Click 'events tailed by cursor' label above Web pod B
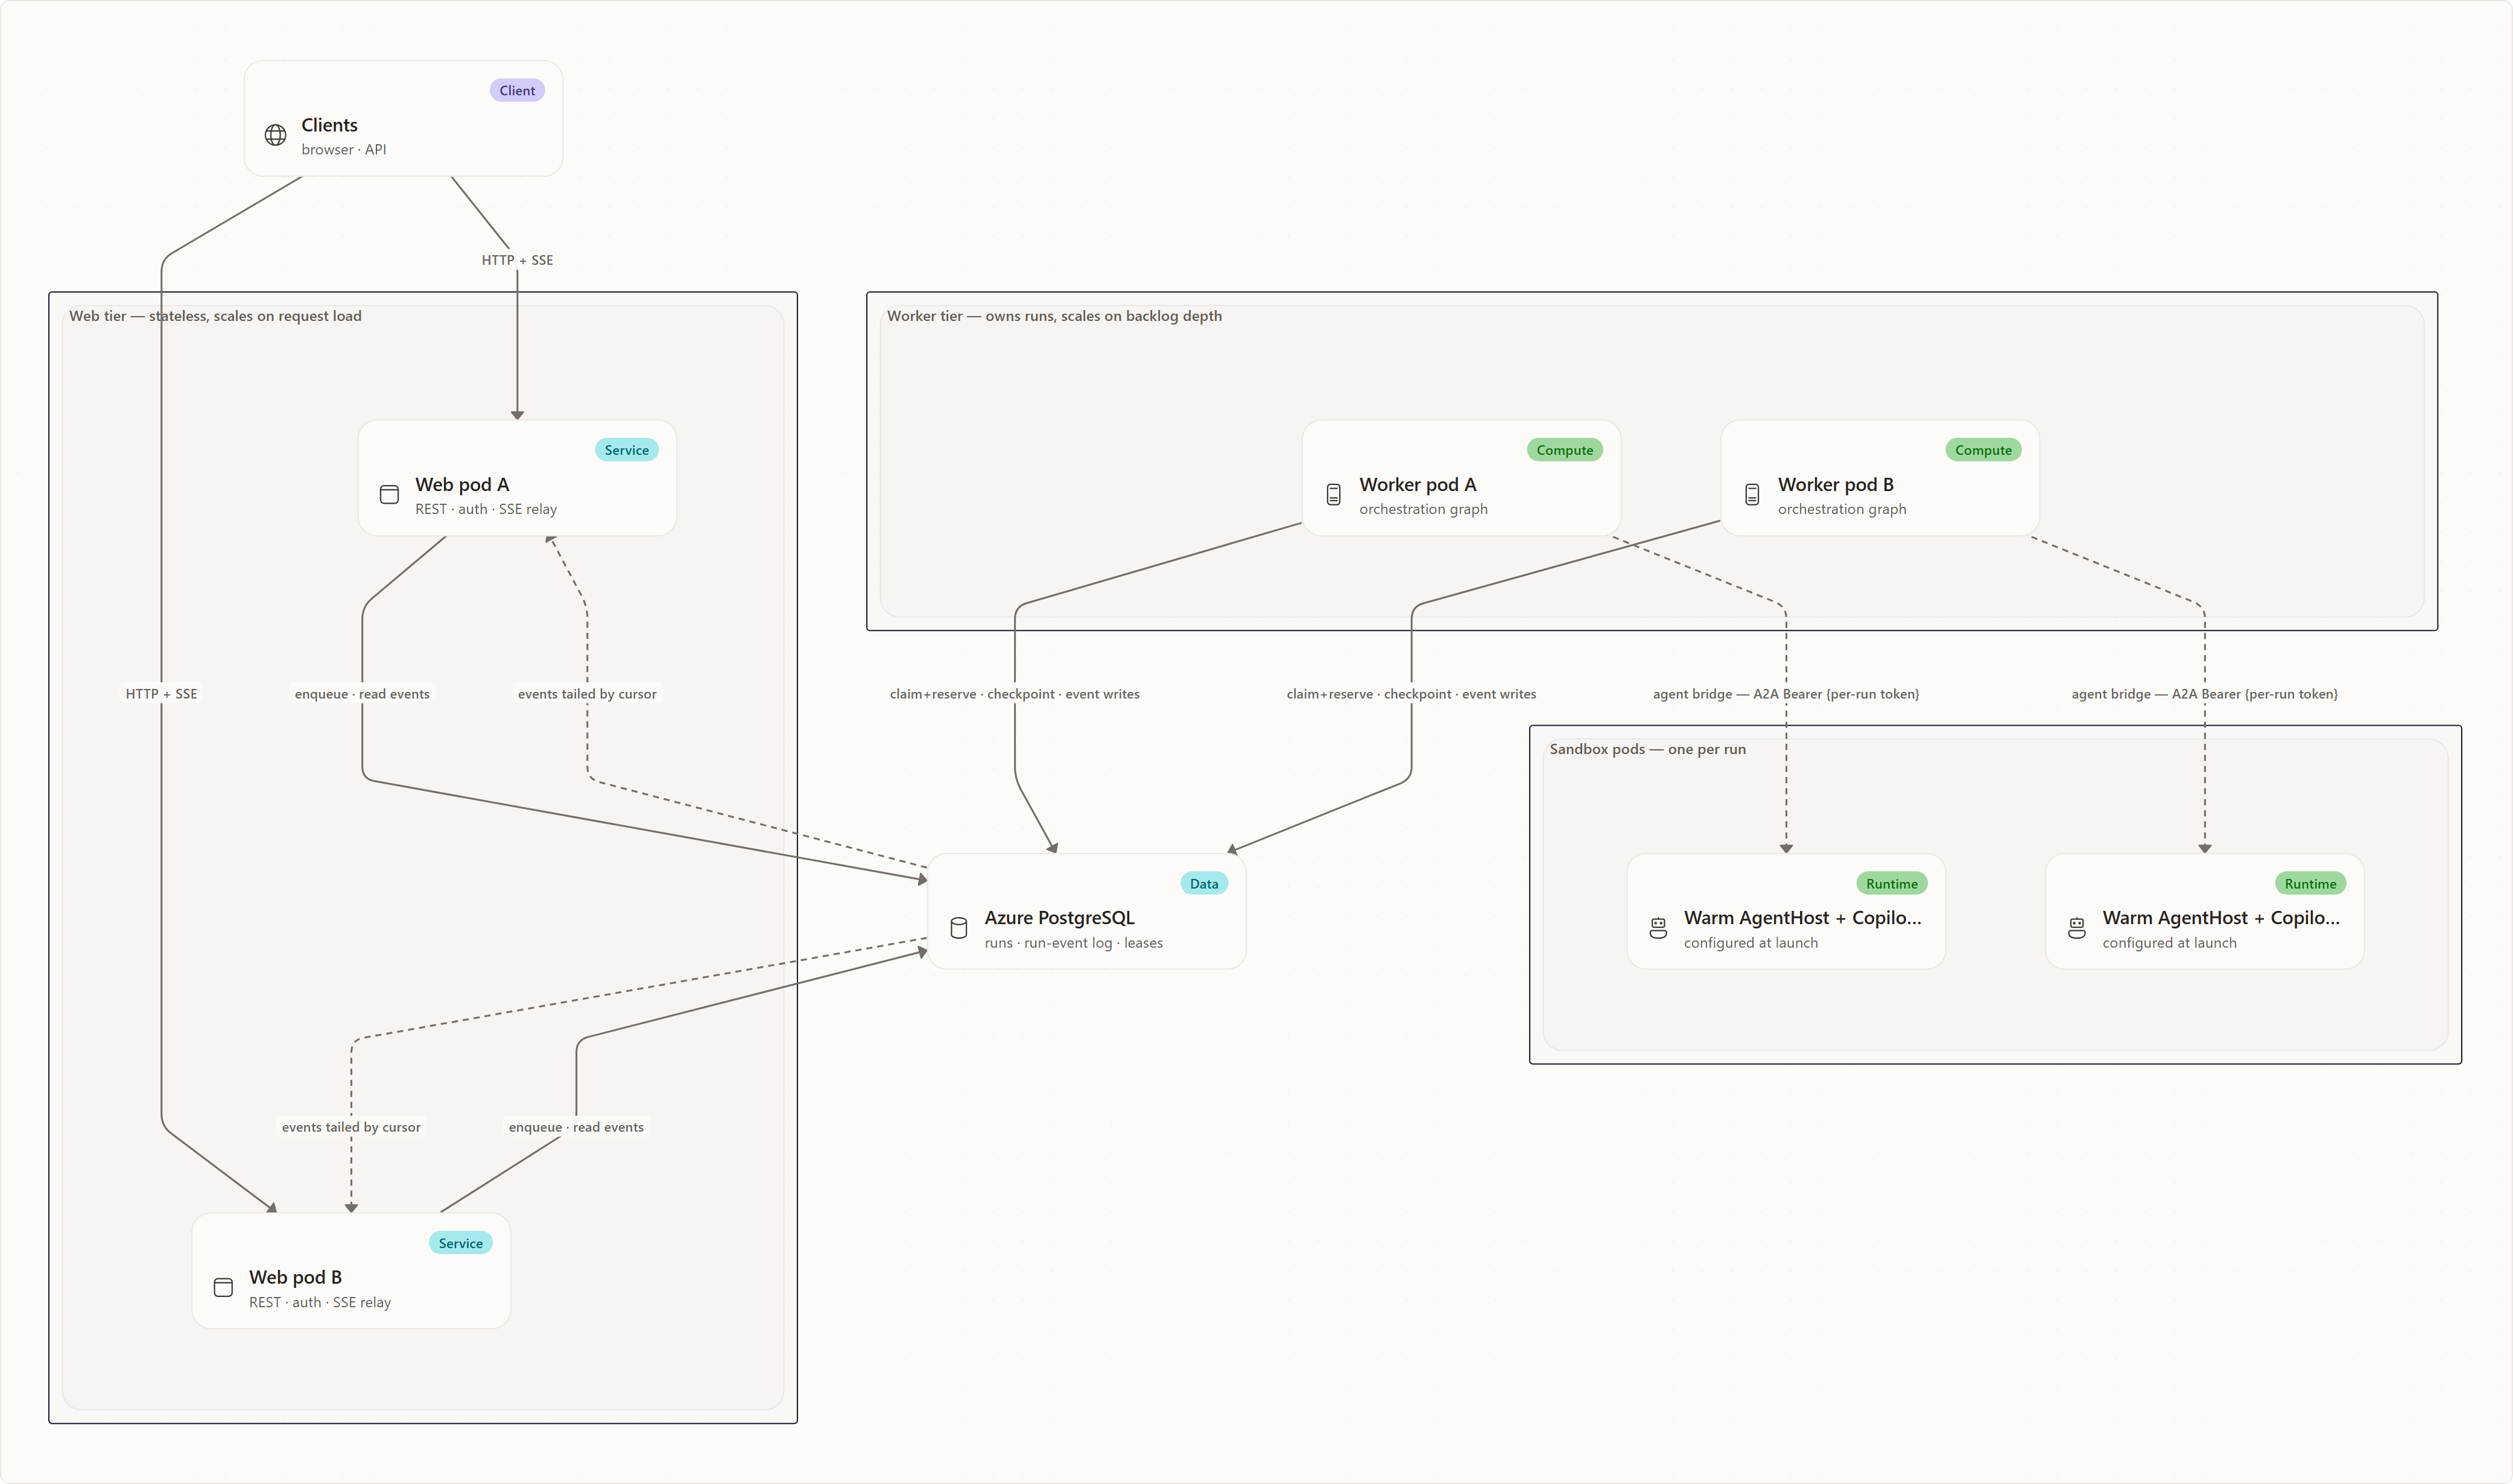 point(351,1127)
